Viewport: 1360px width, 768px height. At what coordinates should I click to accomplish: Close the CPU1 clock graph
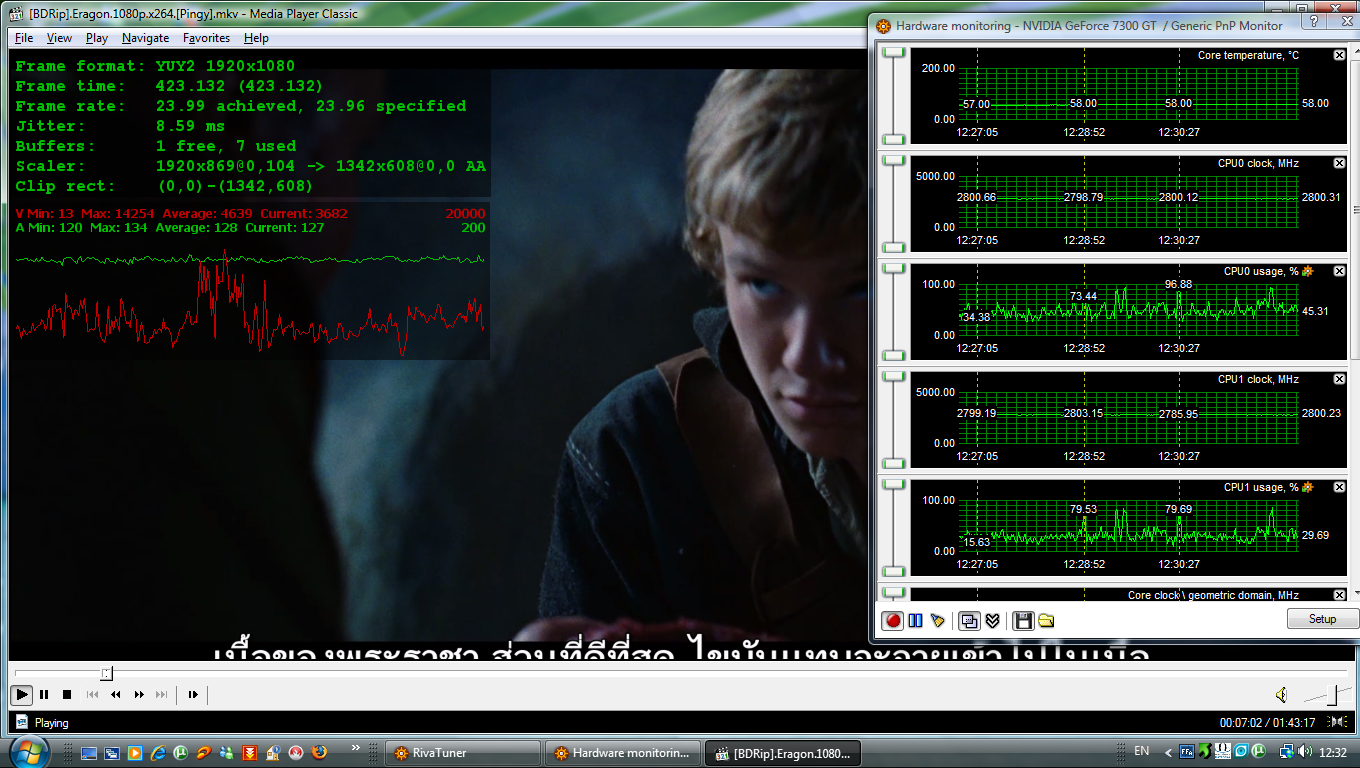1340,379
